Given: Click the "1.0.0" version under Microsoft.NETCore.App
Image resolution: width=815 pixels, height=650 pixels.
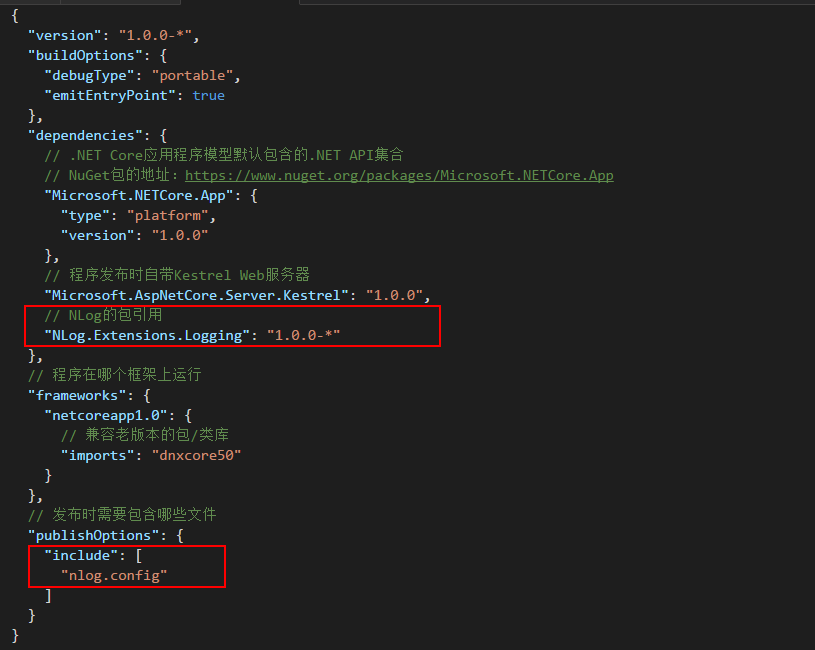Looking at the screenshot, I should pyautogui.click(x=180, y=235).
